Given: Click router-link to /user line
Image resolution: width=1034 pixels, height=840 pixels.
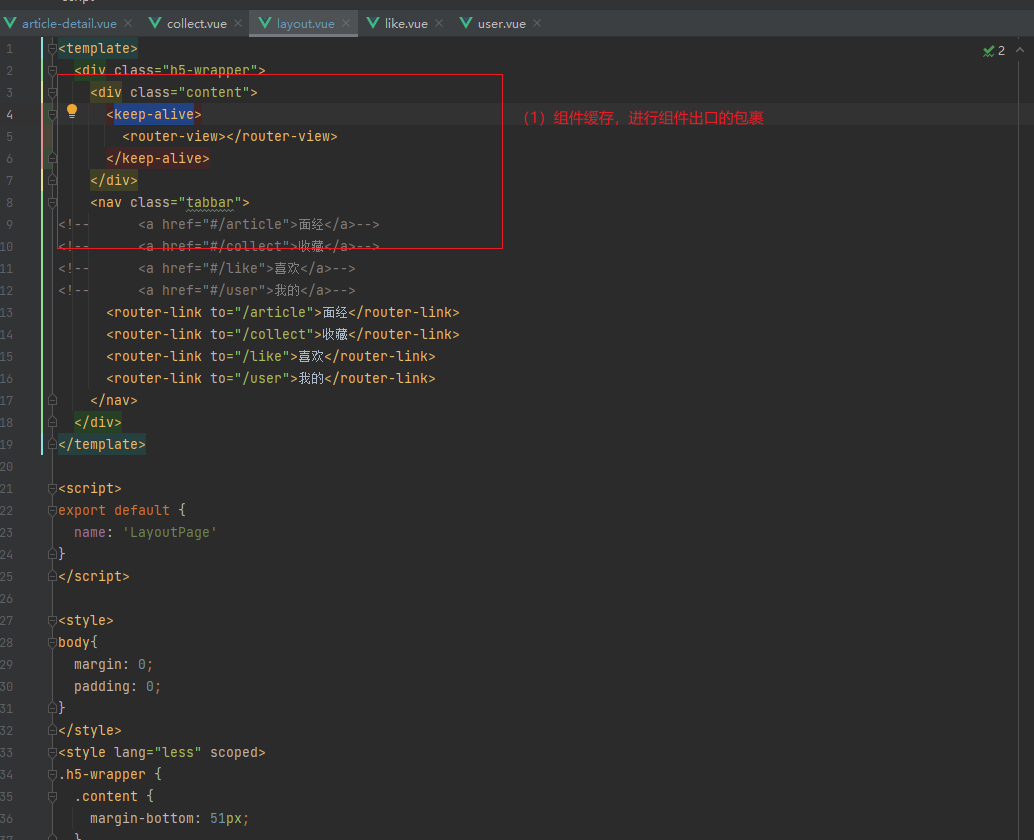Looking at the screenshot, I should coord(271,378).
